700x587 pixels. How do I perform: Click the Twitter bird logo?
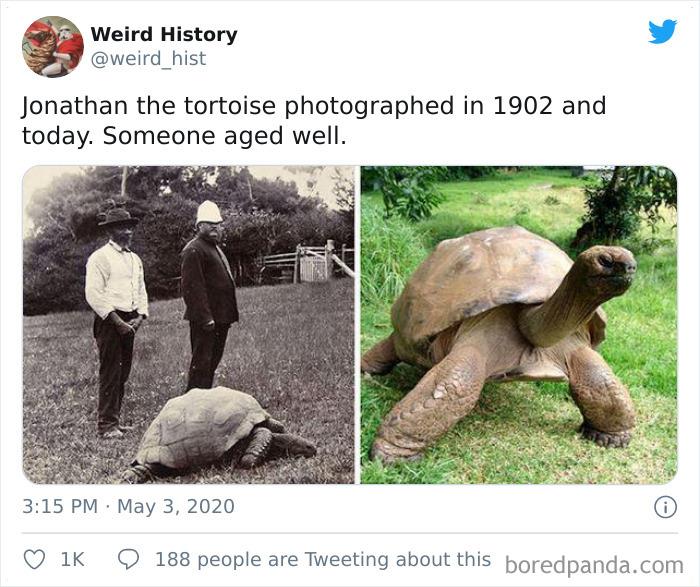662,32
